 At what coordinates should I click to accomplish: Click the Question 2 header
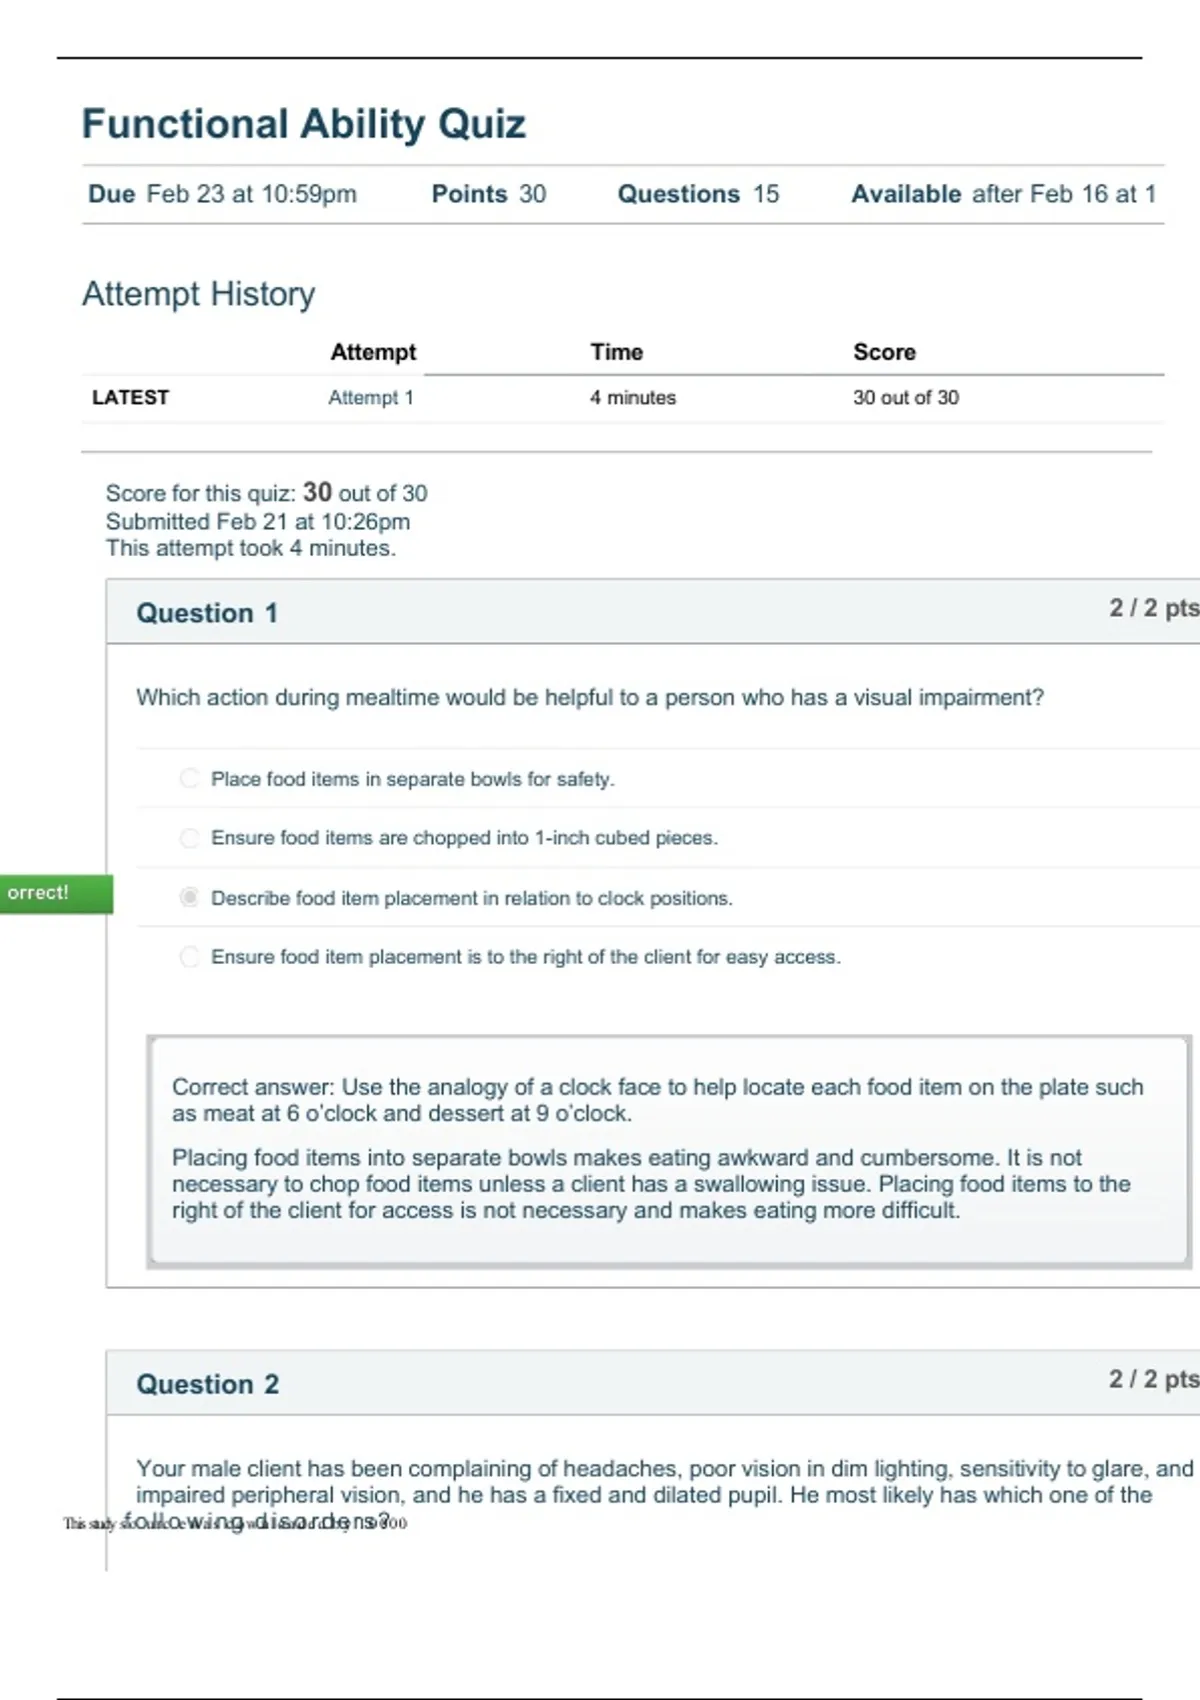pos(207,1384)
